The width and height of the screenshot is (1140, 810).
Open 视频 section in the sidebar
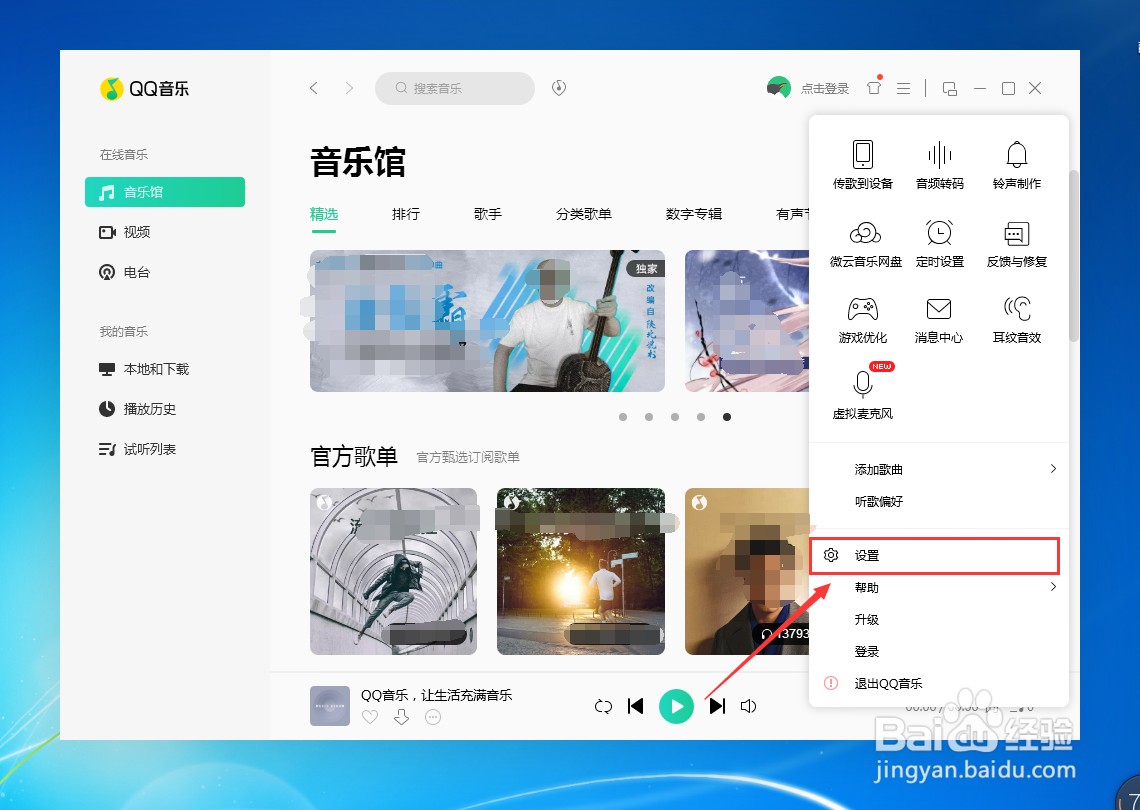pos(140,232)
